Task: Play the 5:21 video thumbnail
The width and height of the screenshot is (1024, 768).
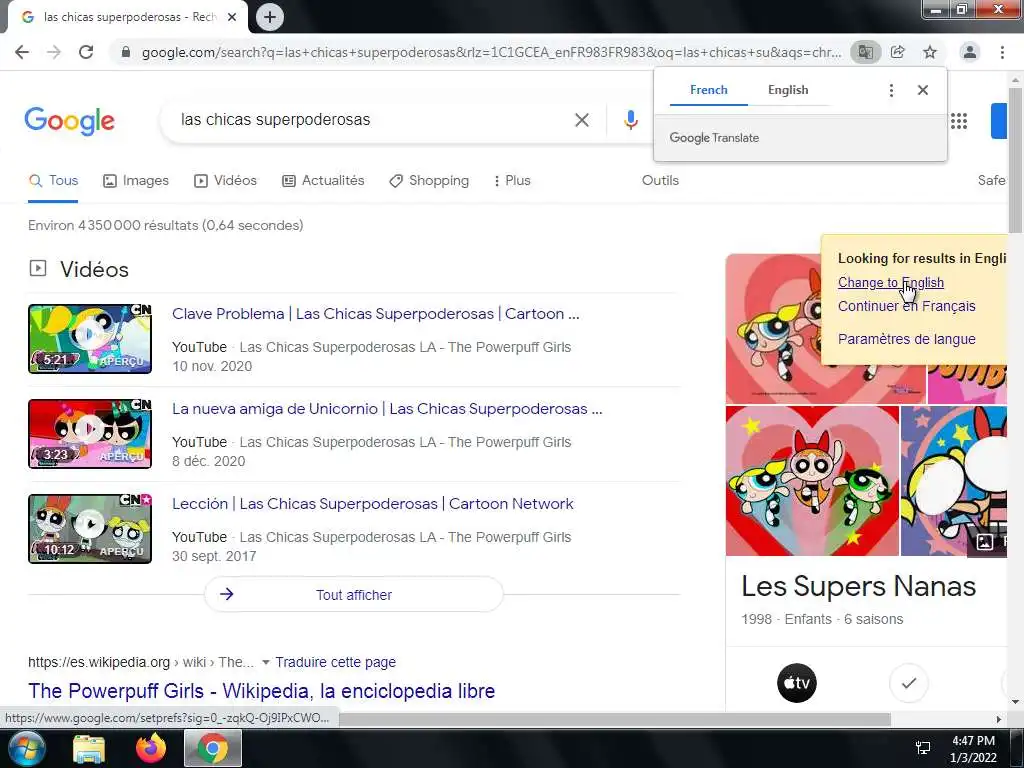Action: pyautogui.click(x=90, y=339)
